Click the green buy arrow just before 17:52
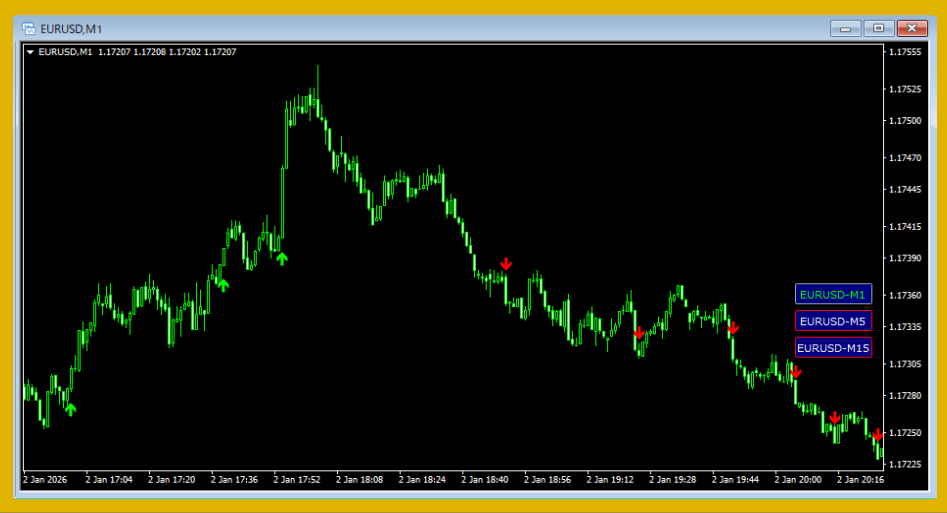 [x=282, y=259]
